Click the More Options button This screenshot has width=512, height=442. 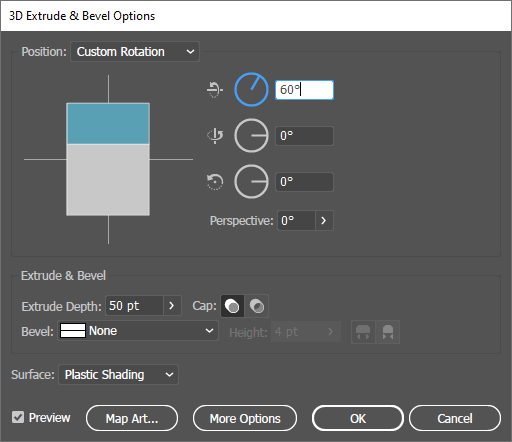tap(245, 418)
